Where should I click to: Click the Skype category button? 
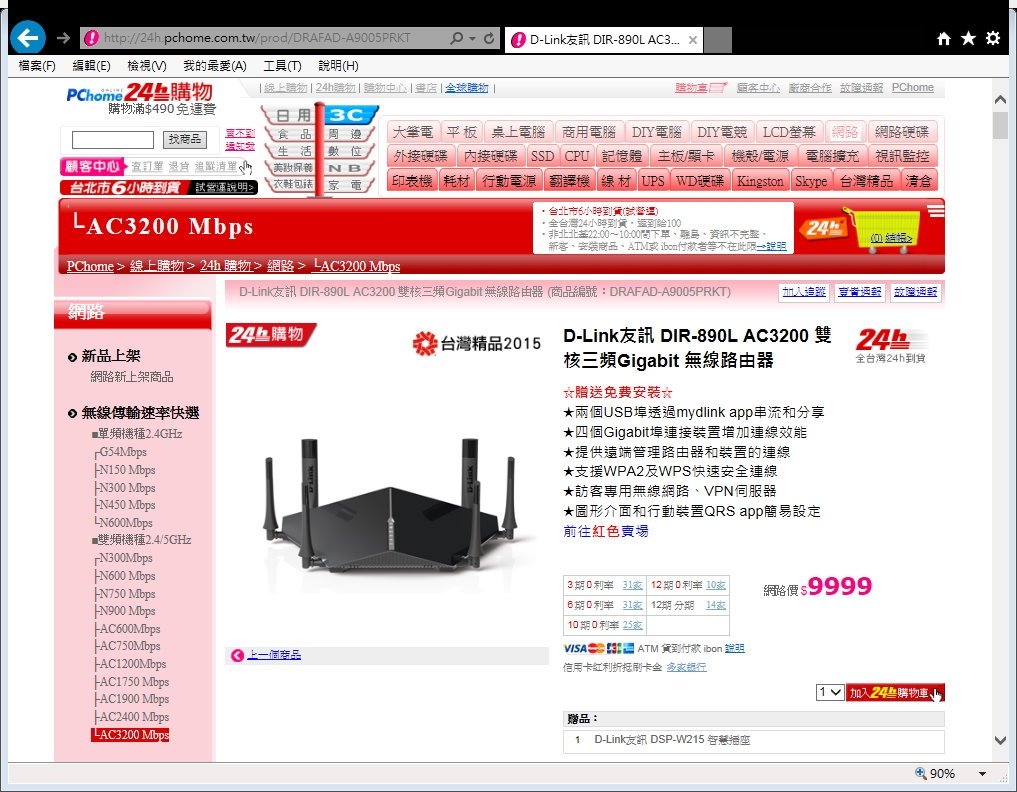[x=811, y=181]
